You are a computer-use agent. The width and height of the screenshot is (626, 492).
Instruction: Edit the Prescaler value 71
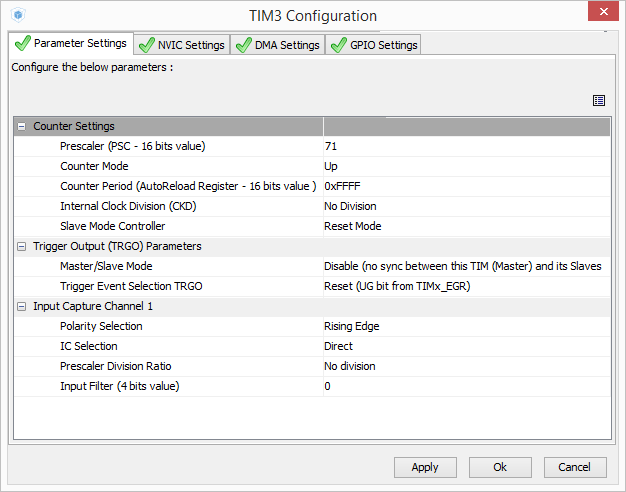(466, 146)
